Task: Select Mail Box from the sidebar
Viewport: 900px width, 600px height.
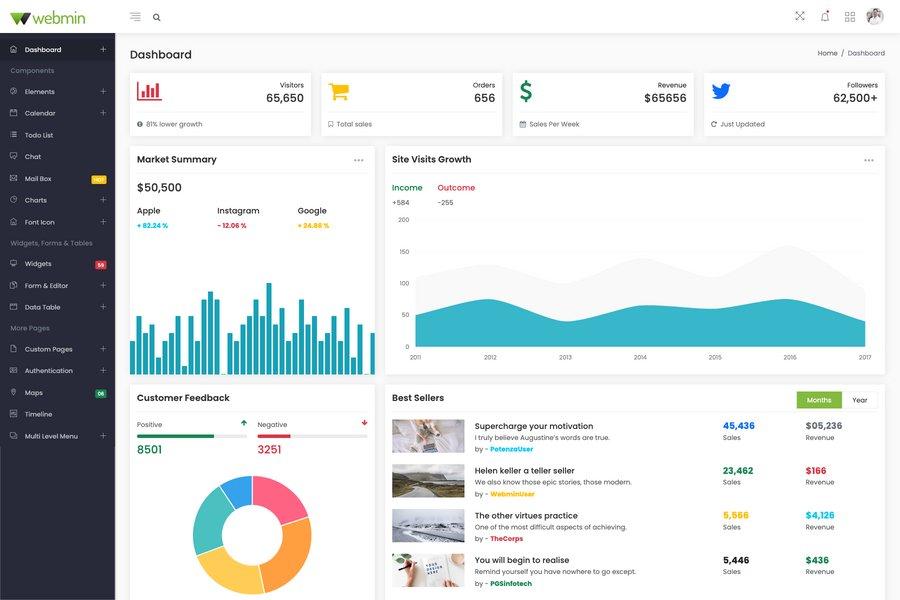Action: pos(36,176)
